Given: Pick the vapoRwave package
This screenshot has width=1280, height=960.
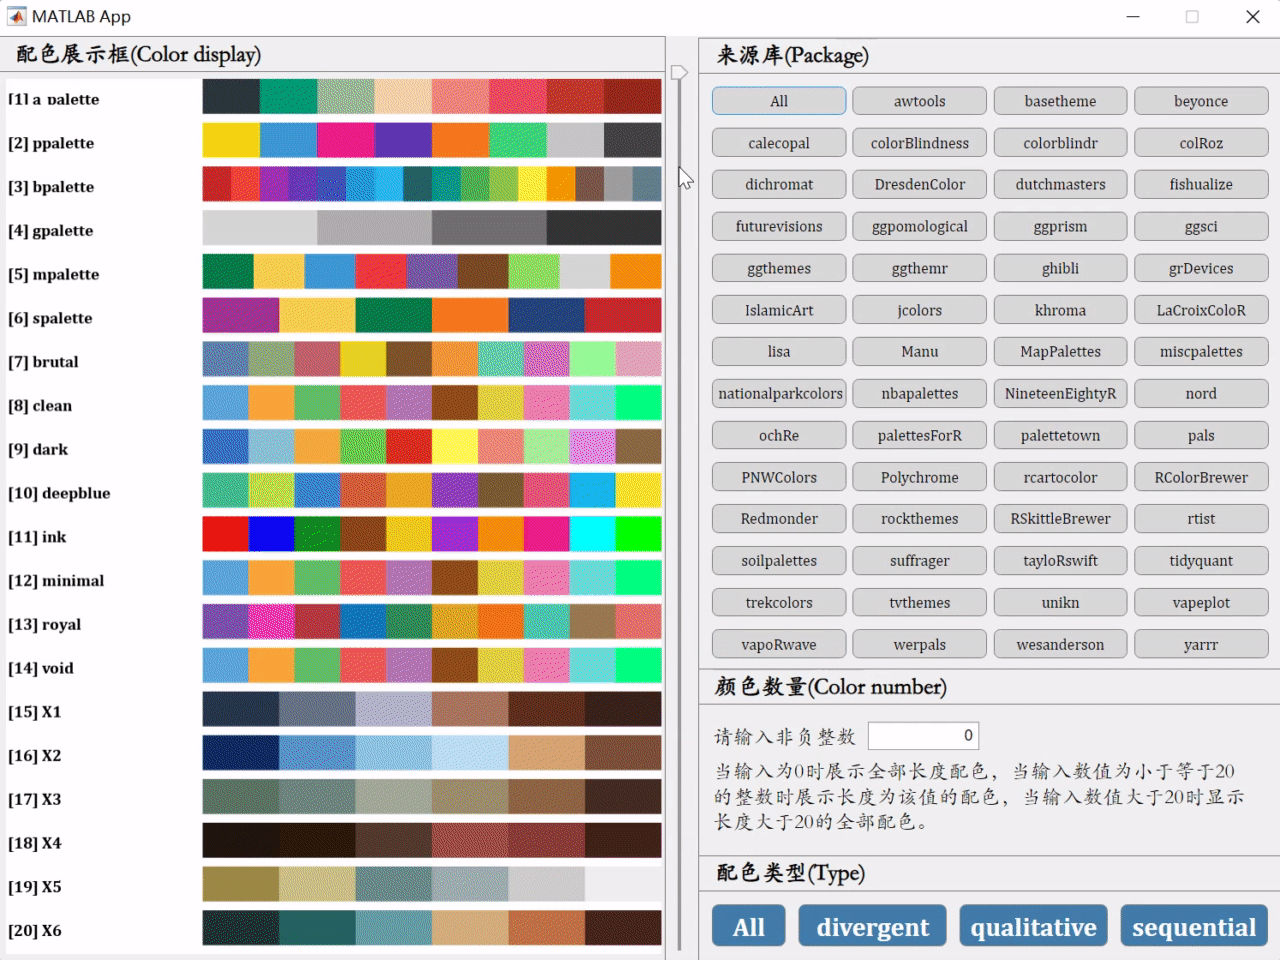Looking at the screenshot, I should point(779,644).
